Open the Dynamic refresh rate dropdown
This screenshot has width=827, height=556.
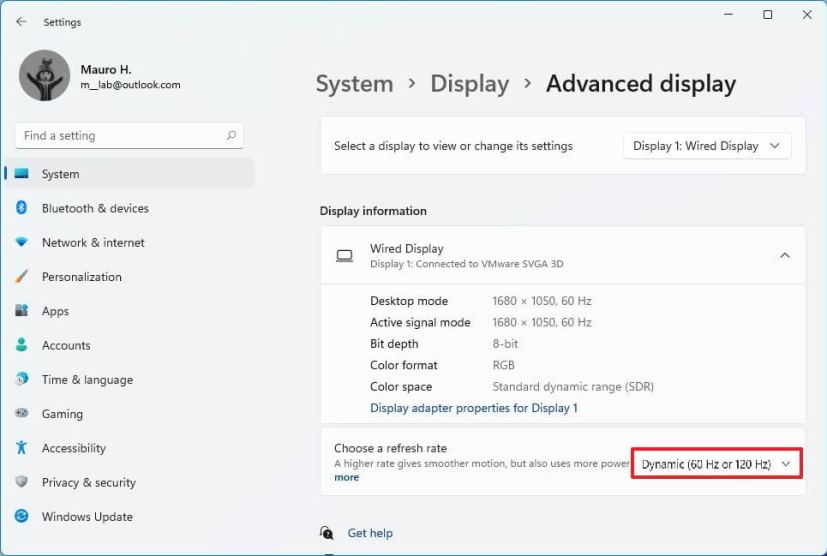(x=716, y=464)
